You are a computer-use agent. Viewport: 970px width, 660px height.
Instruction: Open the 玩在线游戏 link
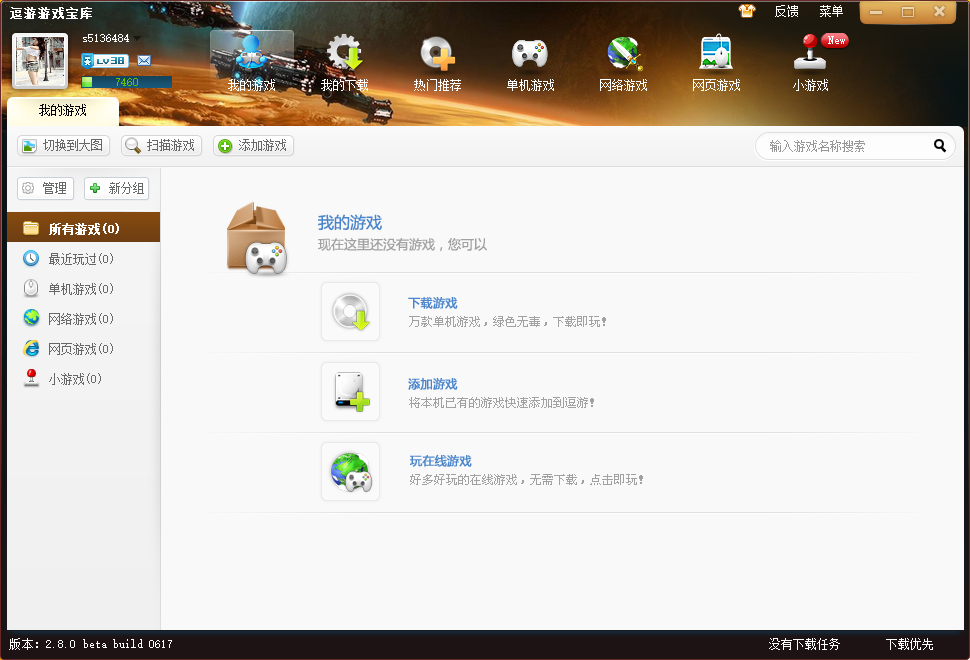(440, 461)
